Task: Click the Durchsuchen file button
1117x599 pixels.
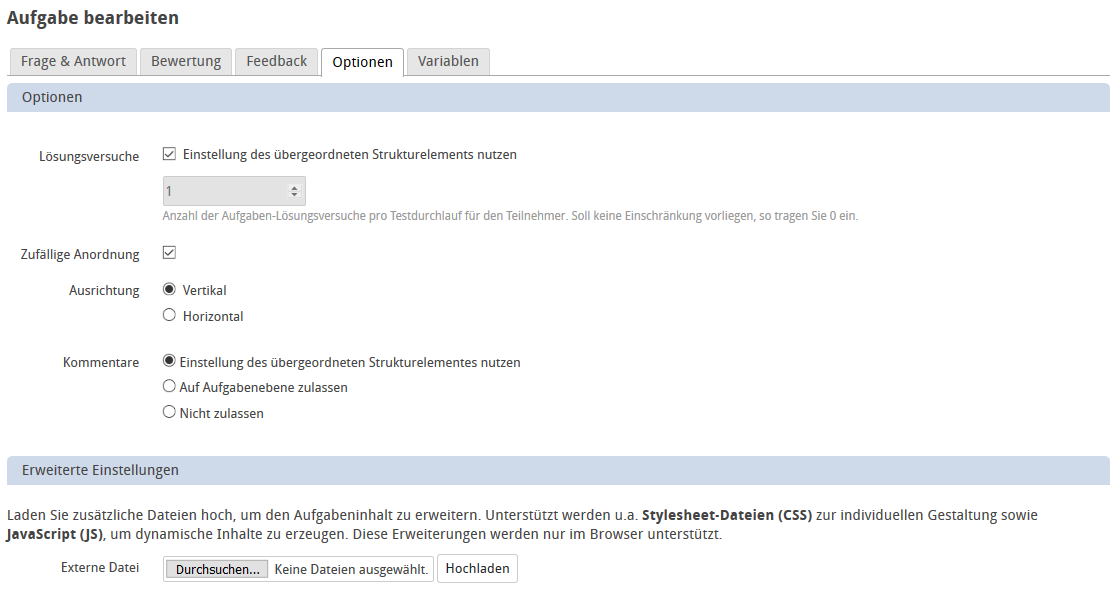Action: click(x=216, y=568)
